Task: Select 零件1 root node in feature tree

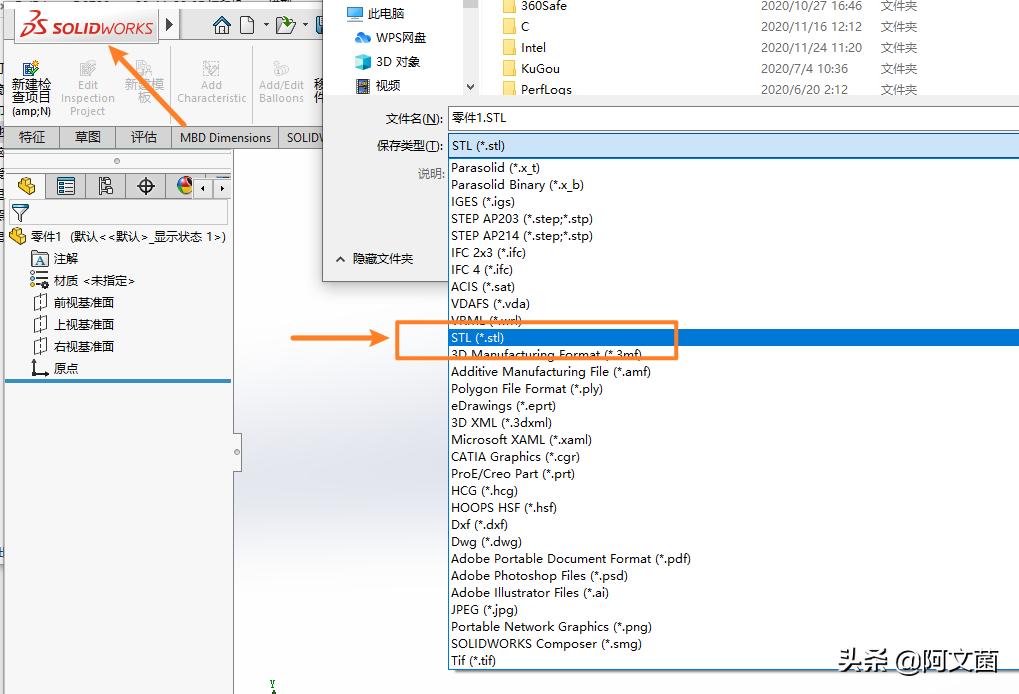Action: pos(118,237)
